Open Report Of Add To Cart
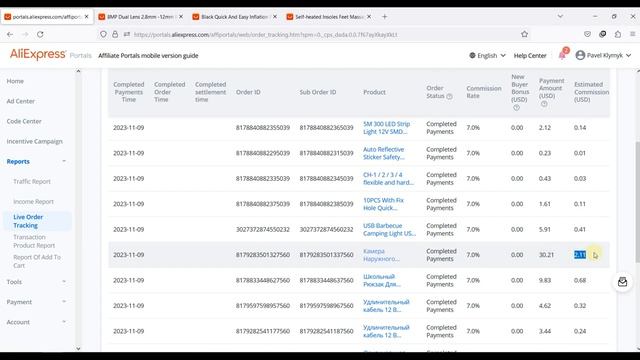 pos(37,261)
